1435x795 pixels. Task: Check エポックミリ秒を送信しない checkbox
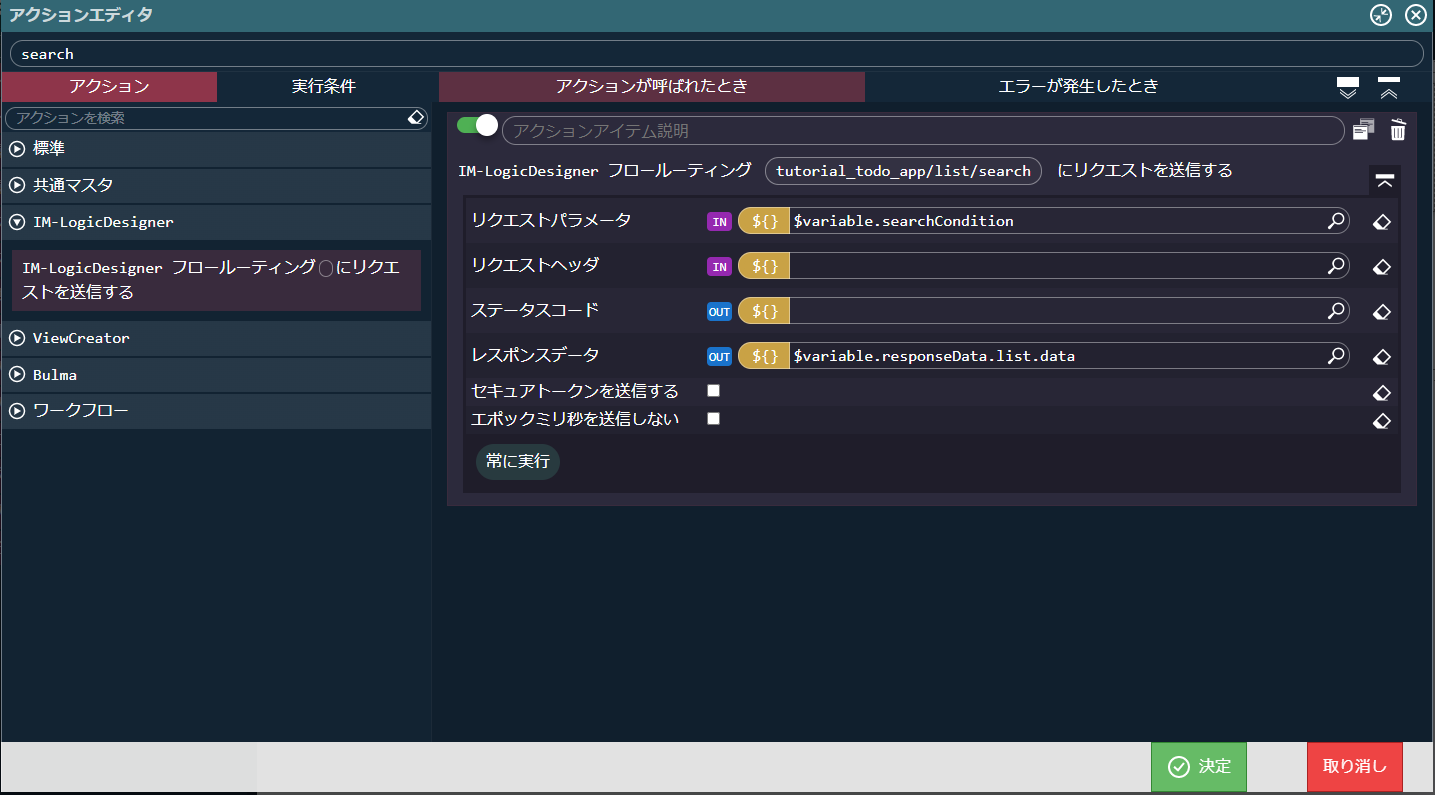coord(713,418)
